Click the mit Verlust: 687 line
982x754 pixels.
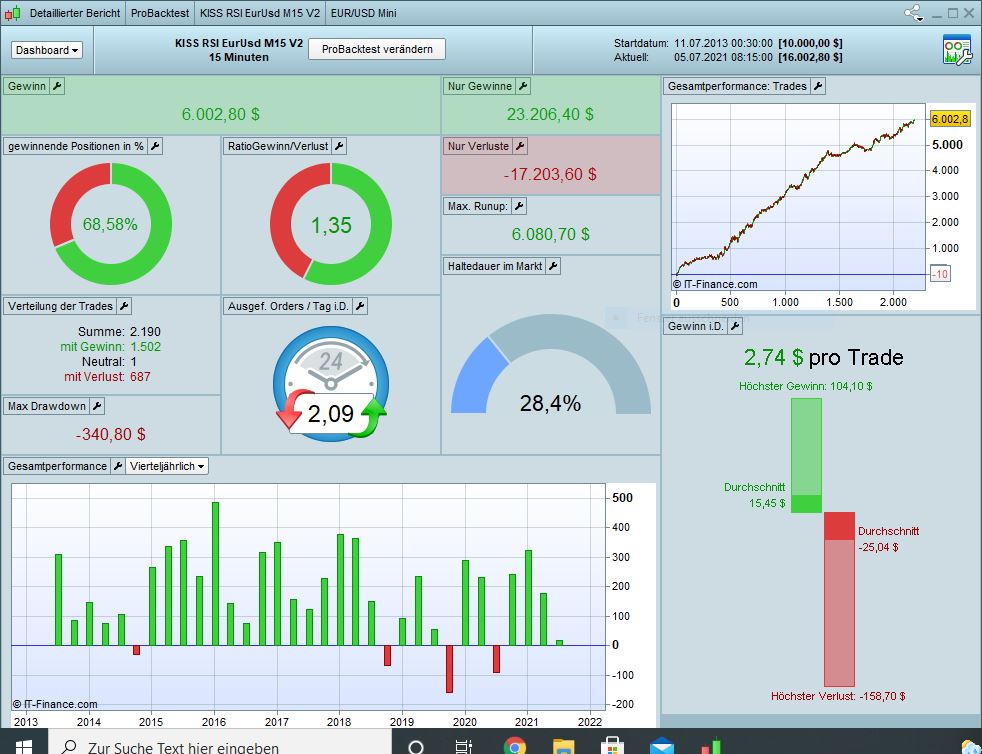pos(107,376)
